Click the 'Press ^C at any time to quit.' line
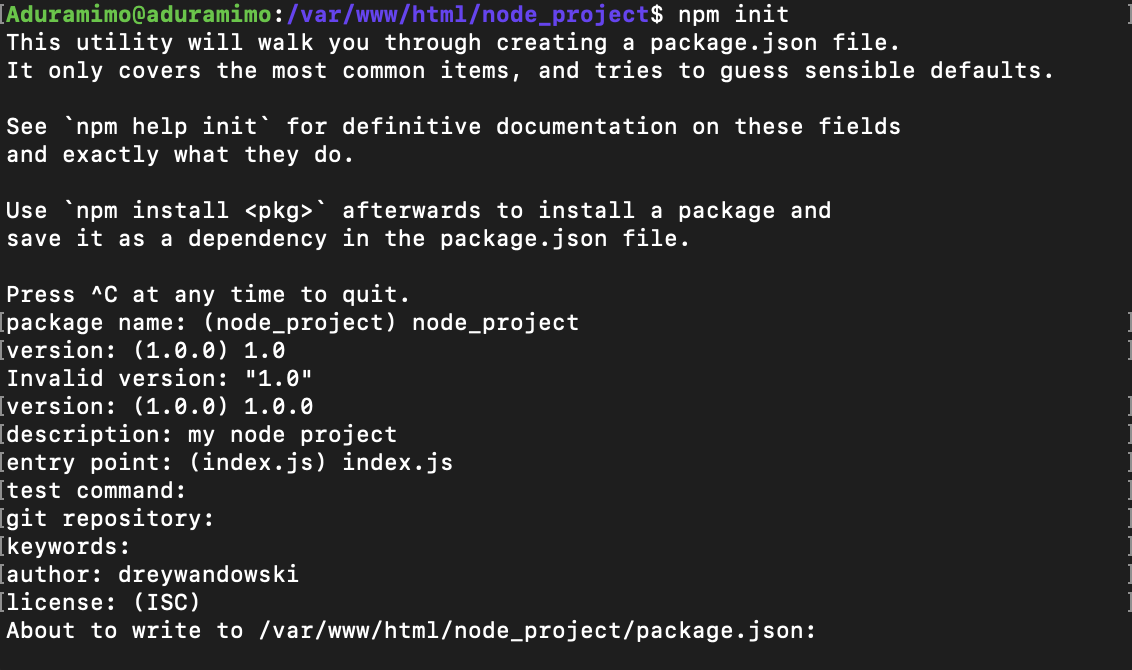The width and height of the screenshot is (1132, 670). (x=208, y=295)
